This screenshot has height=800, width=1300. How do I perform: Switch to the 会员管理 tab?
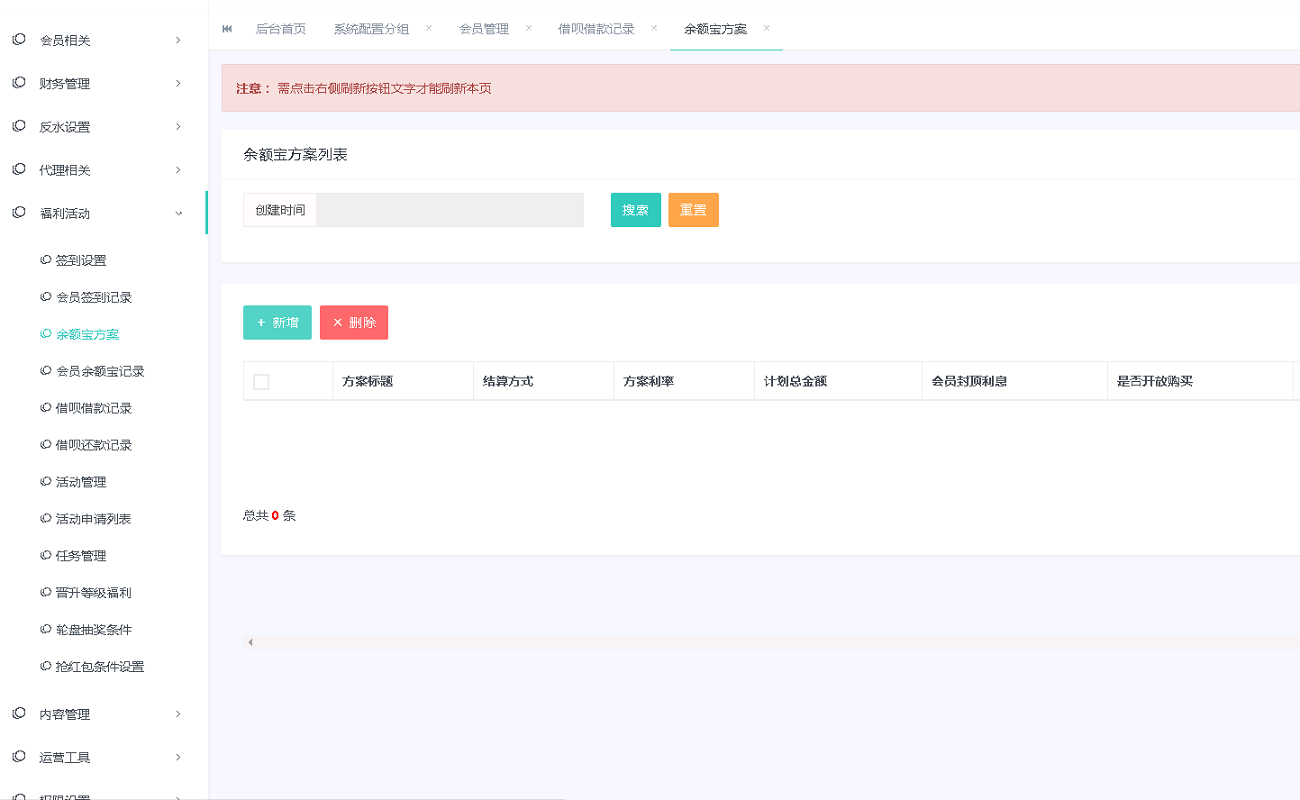[485, 28]
